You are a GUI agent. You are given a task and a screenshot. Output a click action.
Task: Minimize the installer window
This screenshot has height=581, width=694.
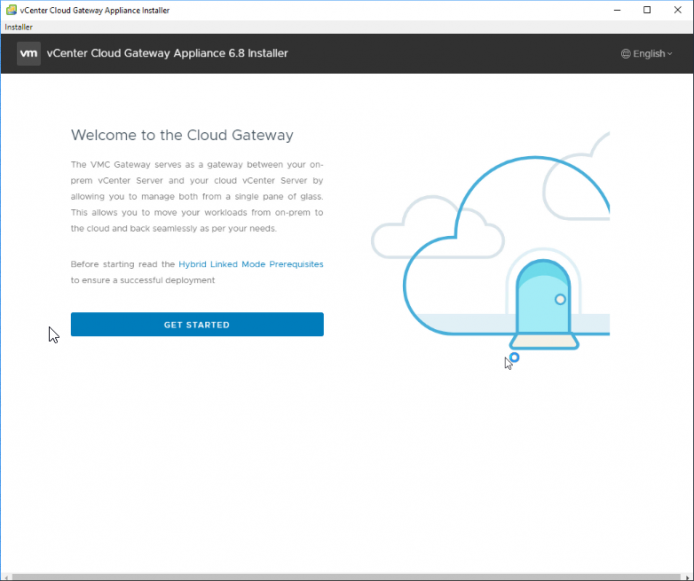(x=617, y=10)
